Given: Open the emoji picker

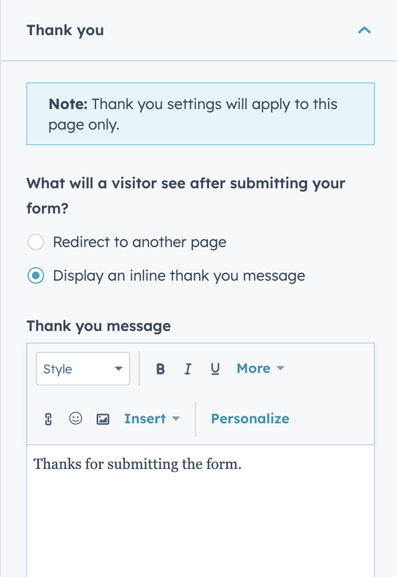Looking at the screenshot, I should pos(75,418).
